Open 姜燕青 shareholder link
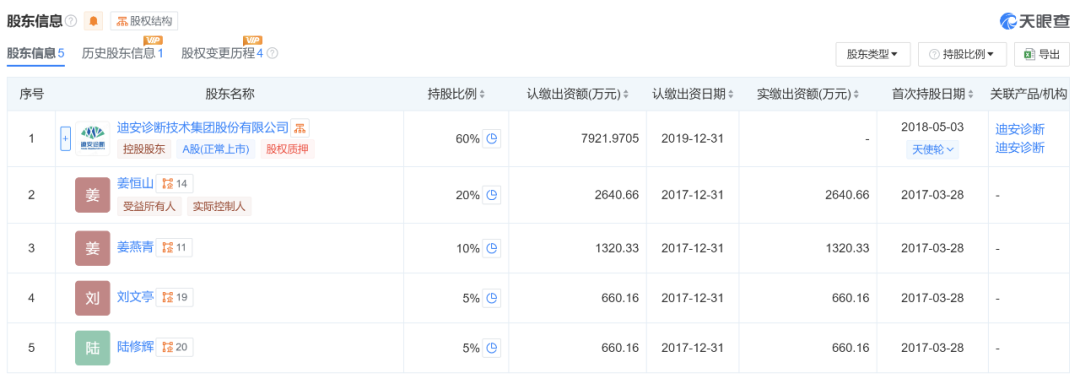This screenshot has width=1080, height=384. tap(134, 247)
